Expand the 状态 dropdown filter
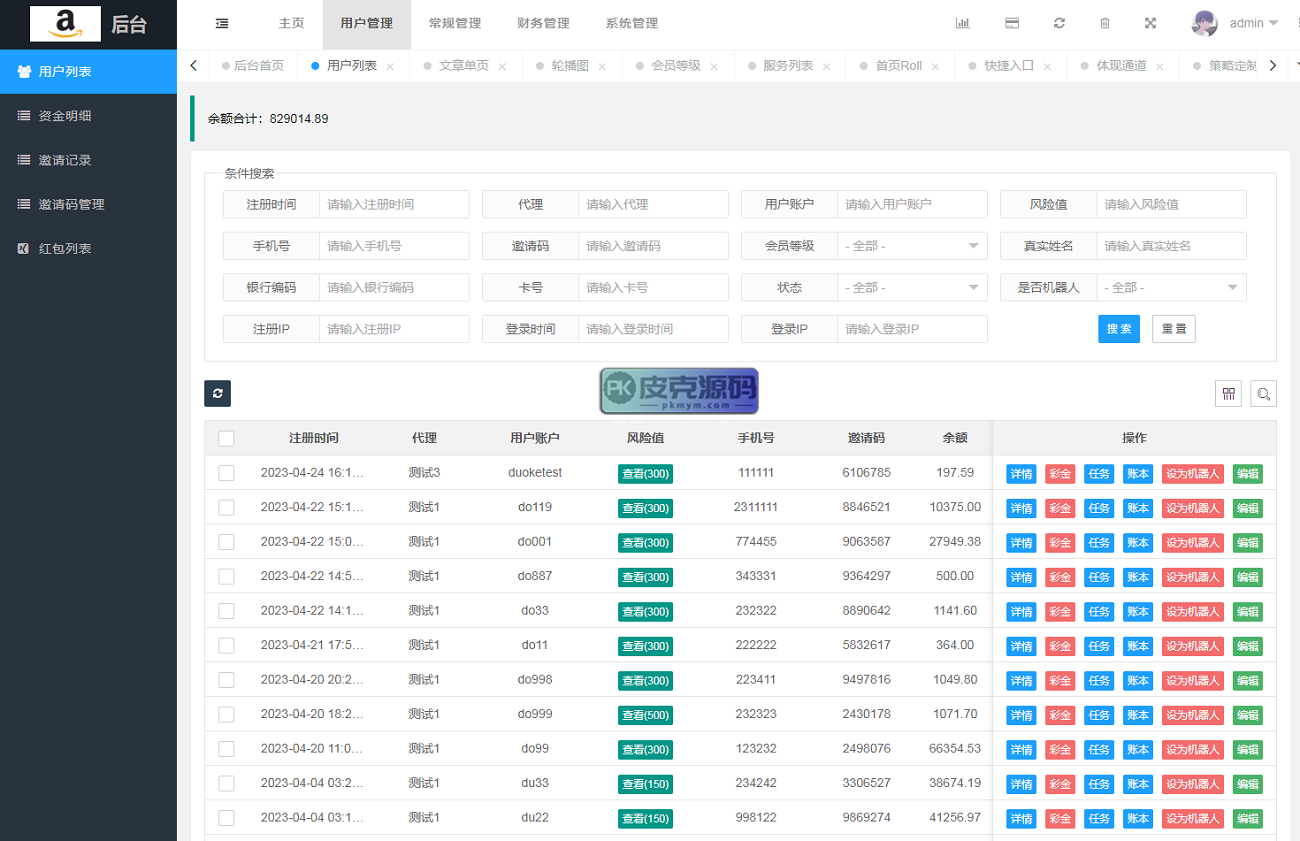The height and width of the screenshot is (841, 1300). 912,288
